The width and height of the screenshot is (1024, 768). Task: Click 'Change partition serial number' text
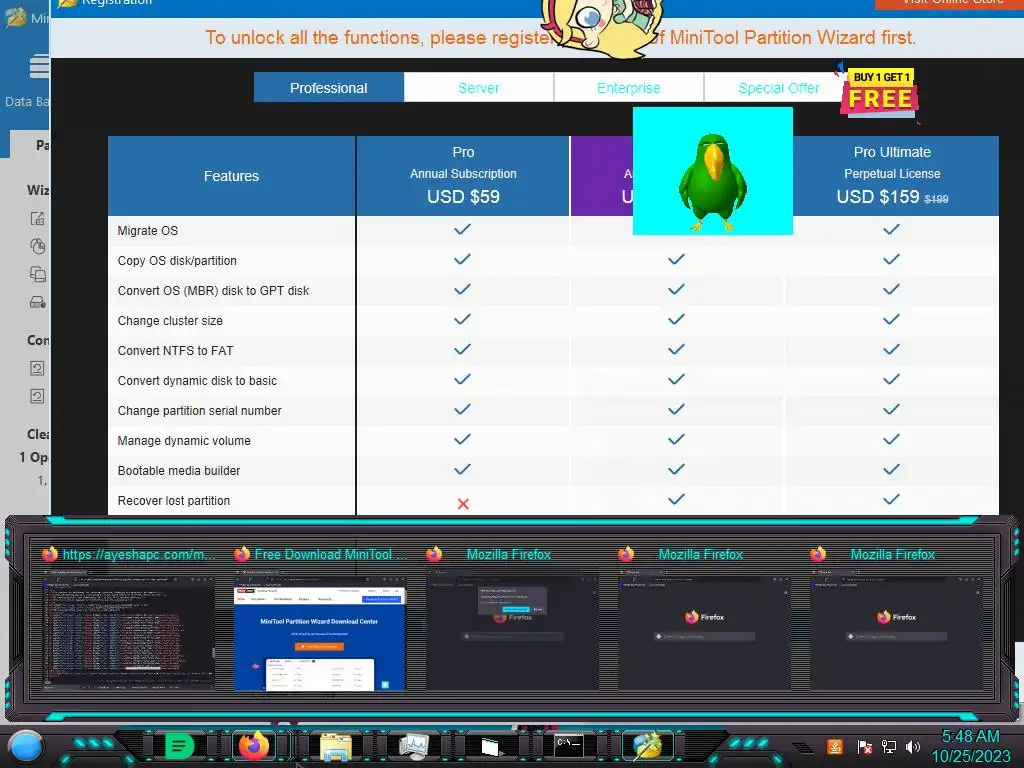click(199, 411)
